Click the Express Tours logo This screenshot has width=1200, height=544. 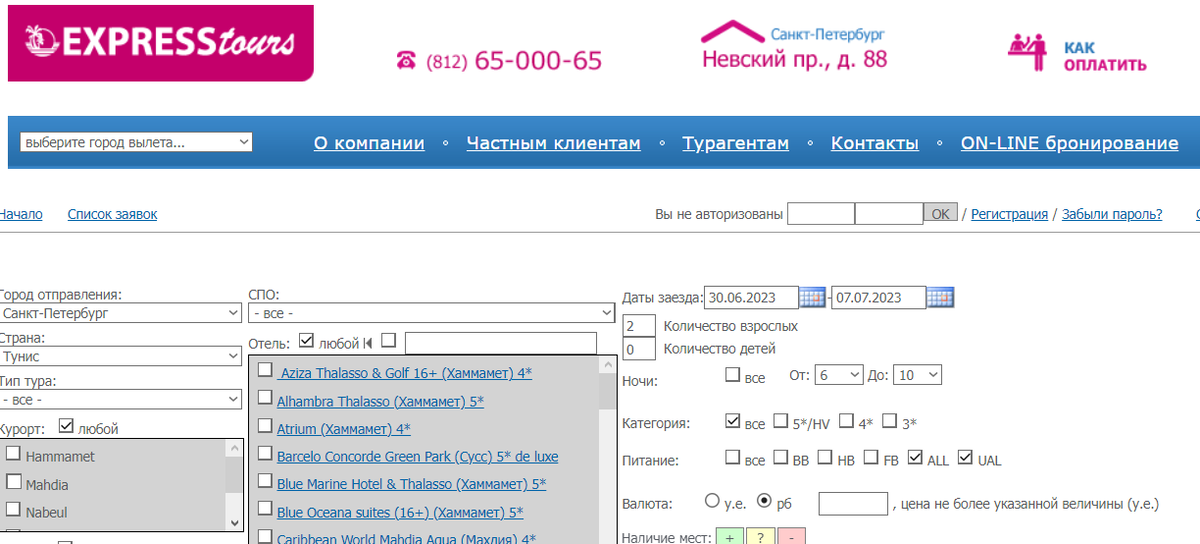pyautogui.click(x=160, y=43)
